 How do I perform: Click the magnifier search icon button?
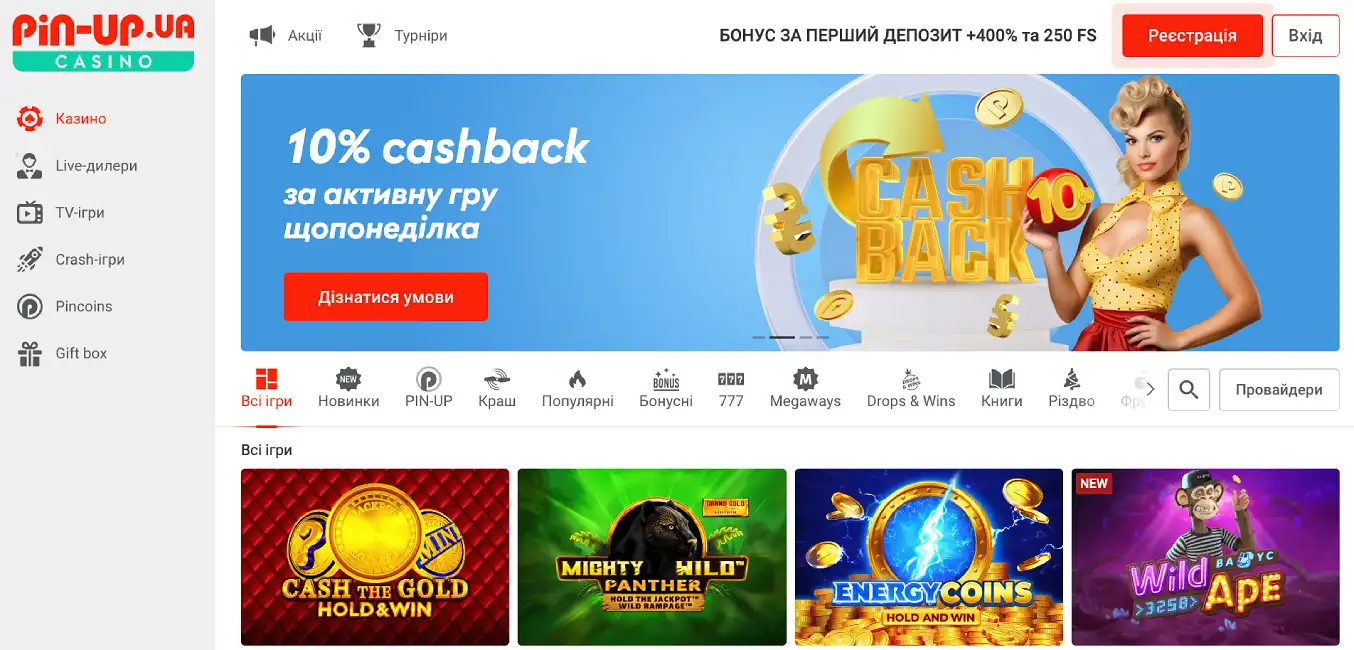(x=1189, y=390)
